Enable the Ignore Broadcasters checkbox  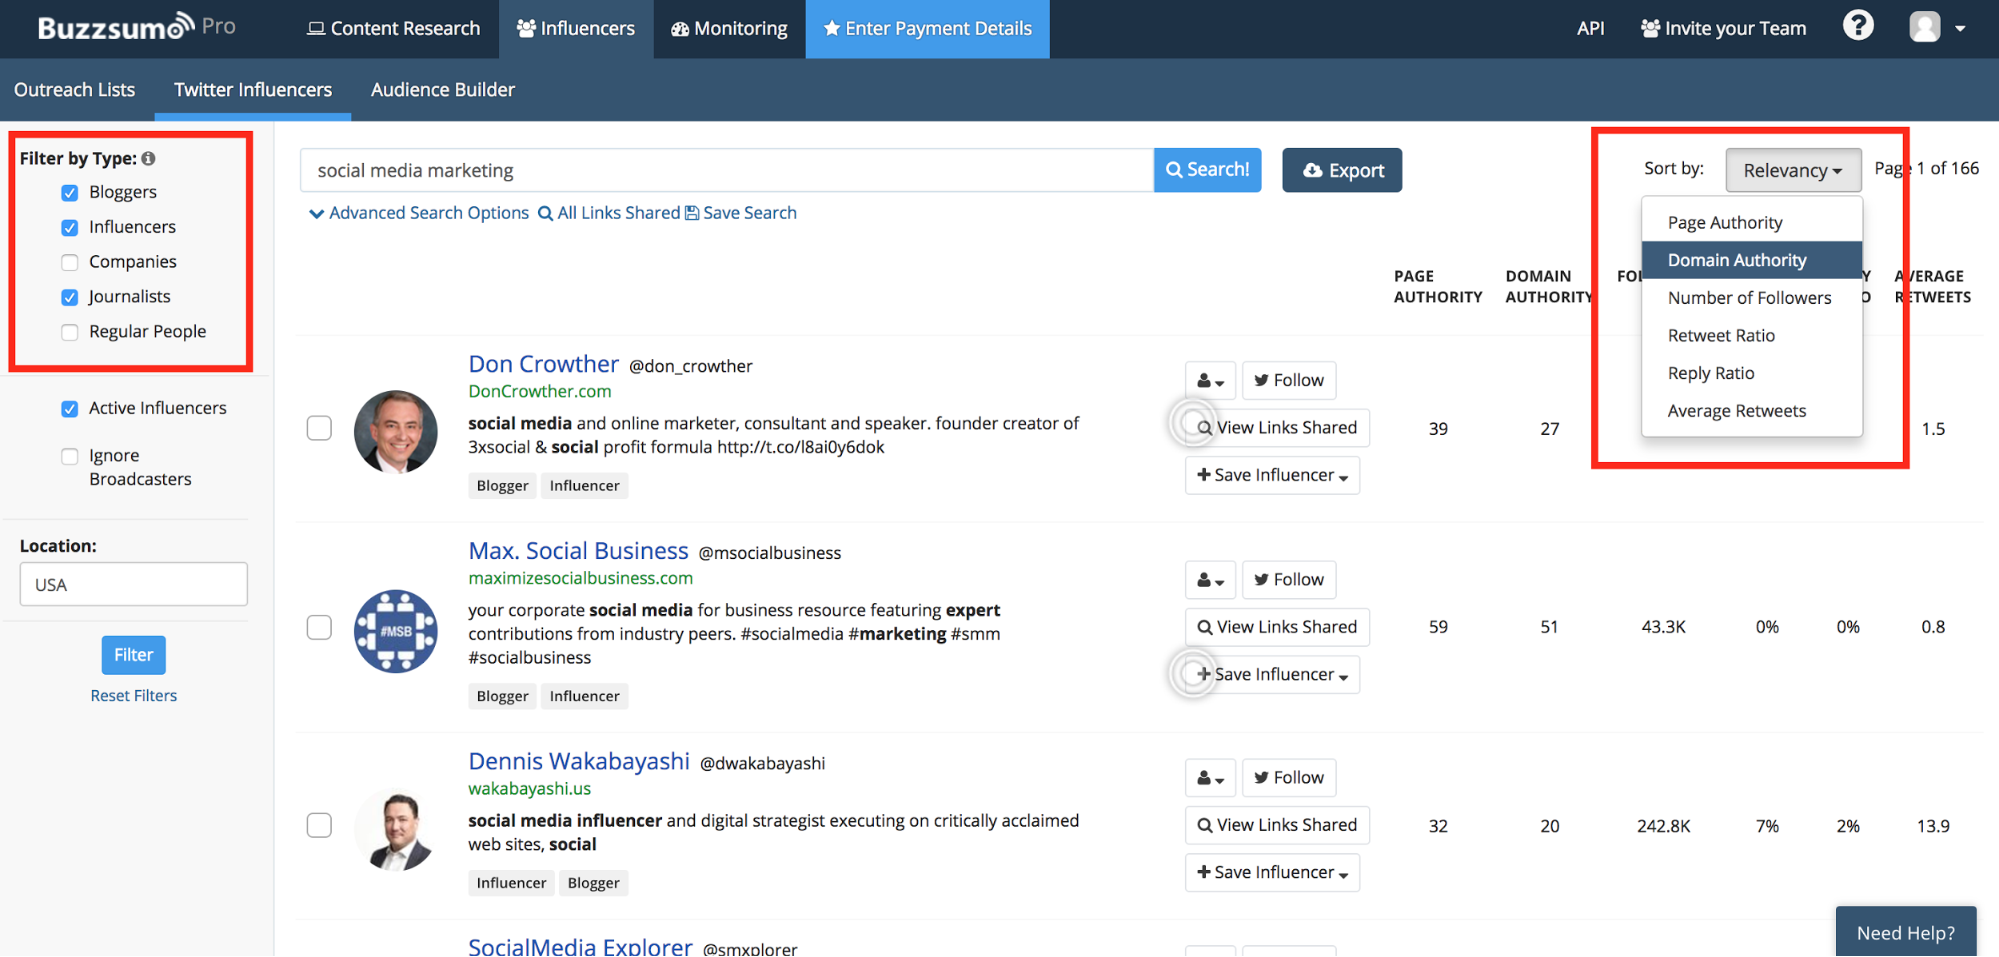click(70, 457)
